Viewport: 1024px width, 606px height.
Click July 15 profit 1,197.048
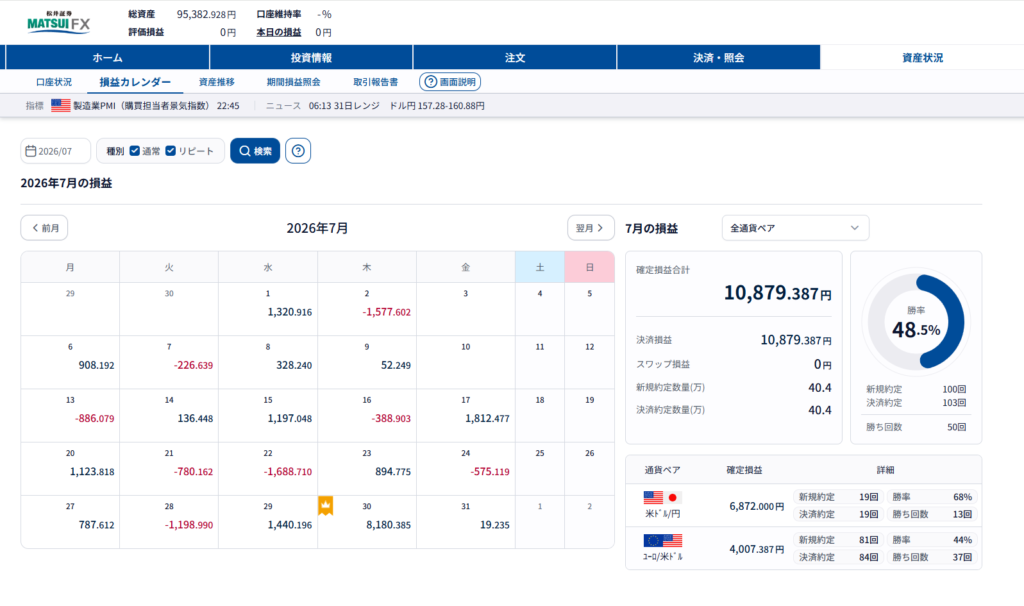pos(289,419)
